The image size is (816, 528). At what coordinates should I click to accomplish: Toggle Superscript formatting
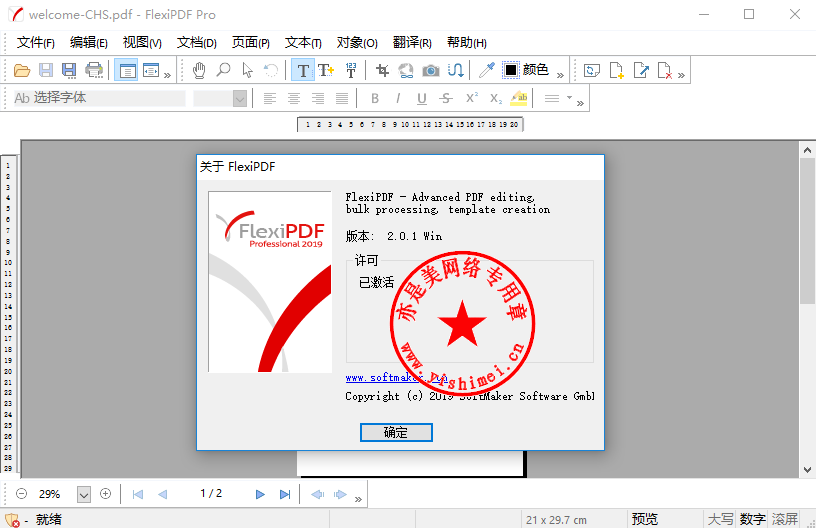click(471, 97)
